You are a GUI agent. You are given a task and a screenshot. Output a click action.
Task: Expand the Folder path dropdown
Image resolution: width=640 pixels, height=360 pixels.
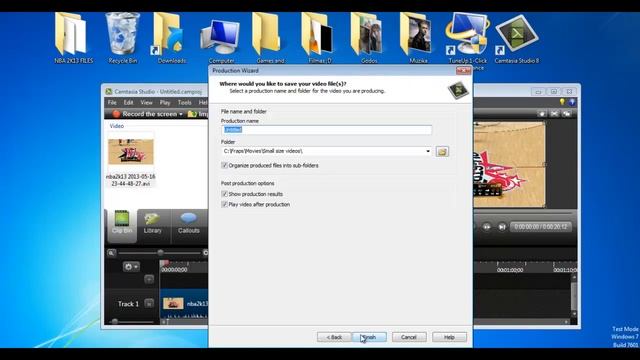[x=428, y=151]
